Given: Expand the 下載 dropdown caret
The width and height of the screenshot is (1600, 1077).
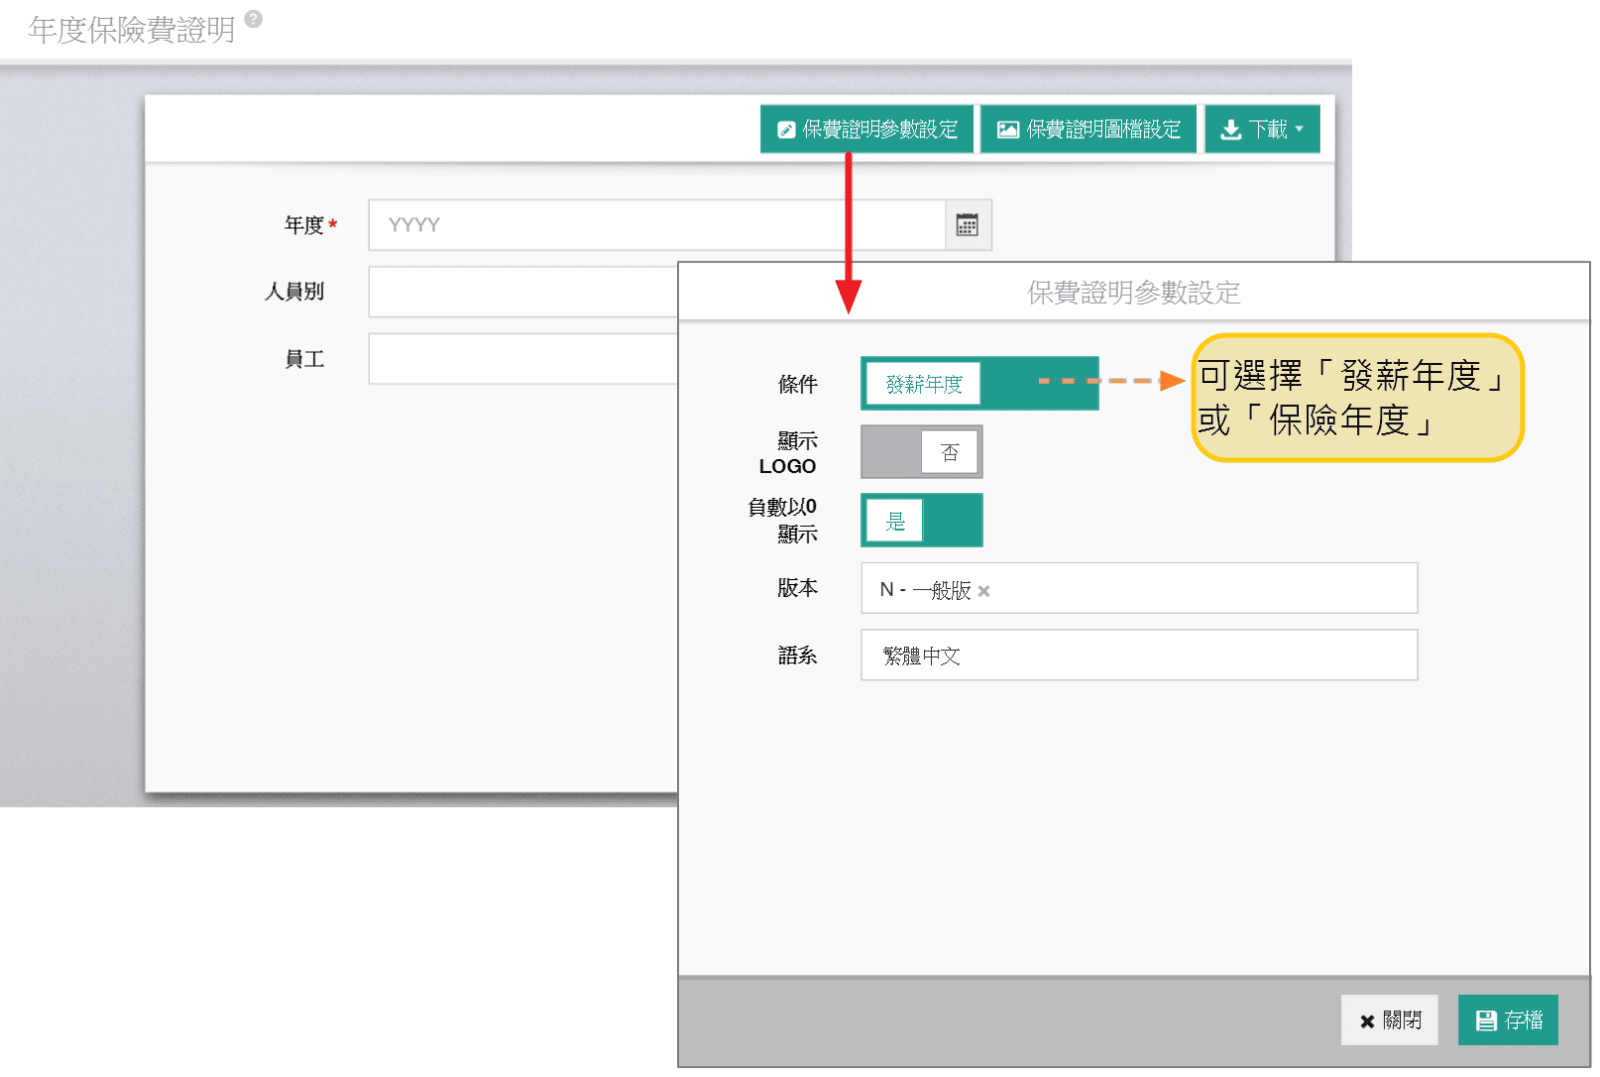Looking at the screenshot, I should [1299, 129].
